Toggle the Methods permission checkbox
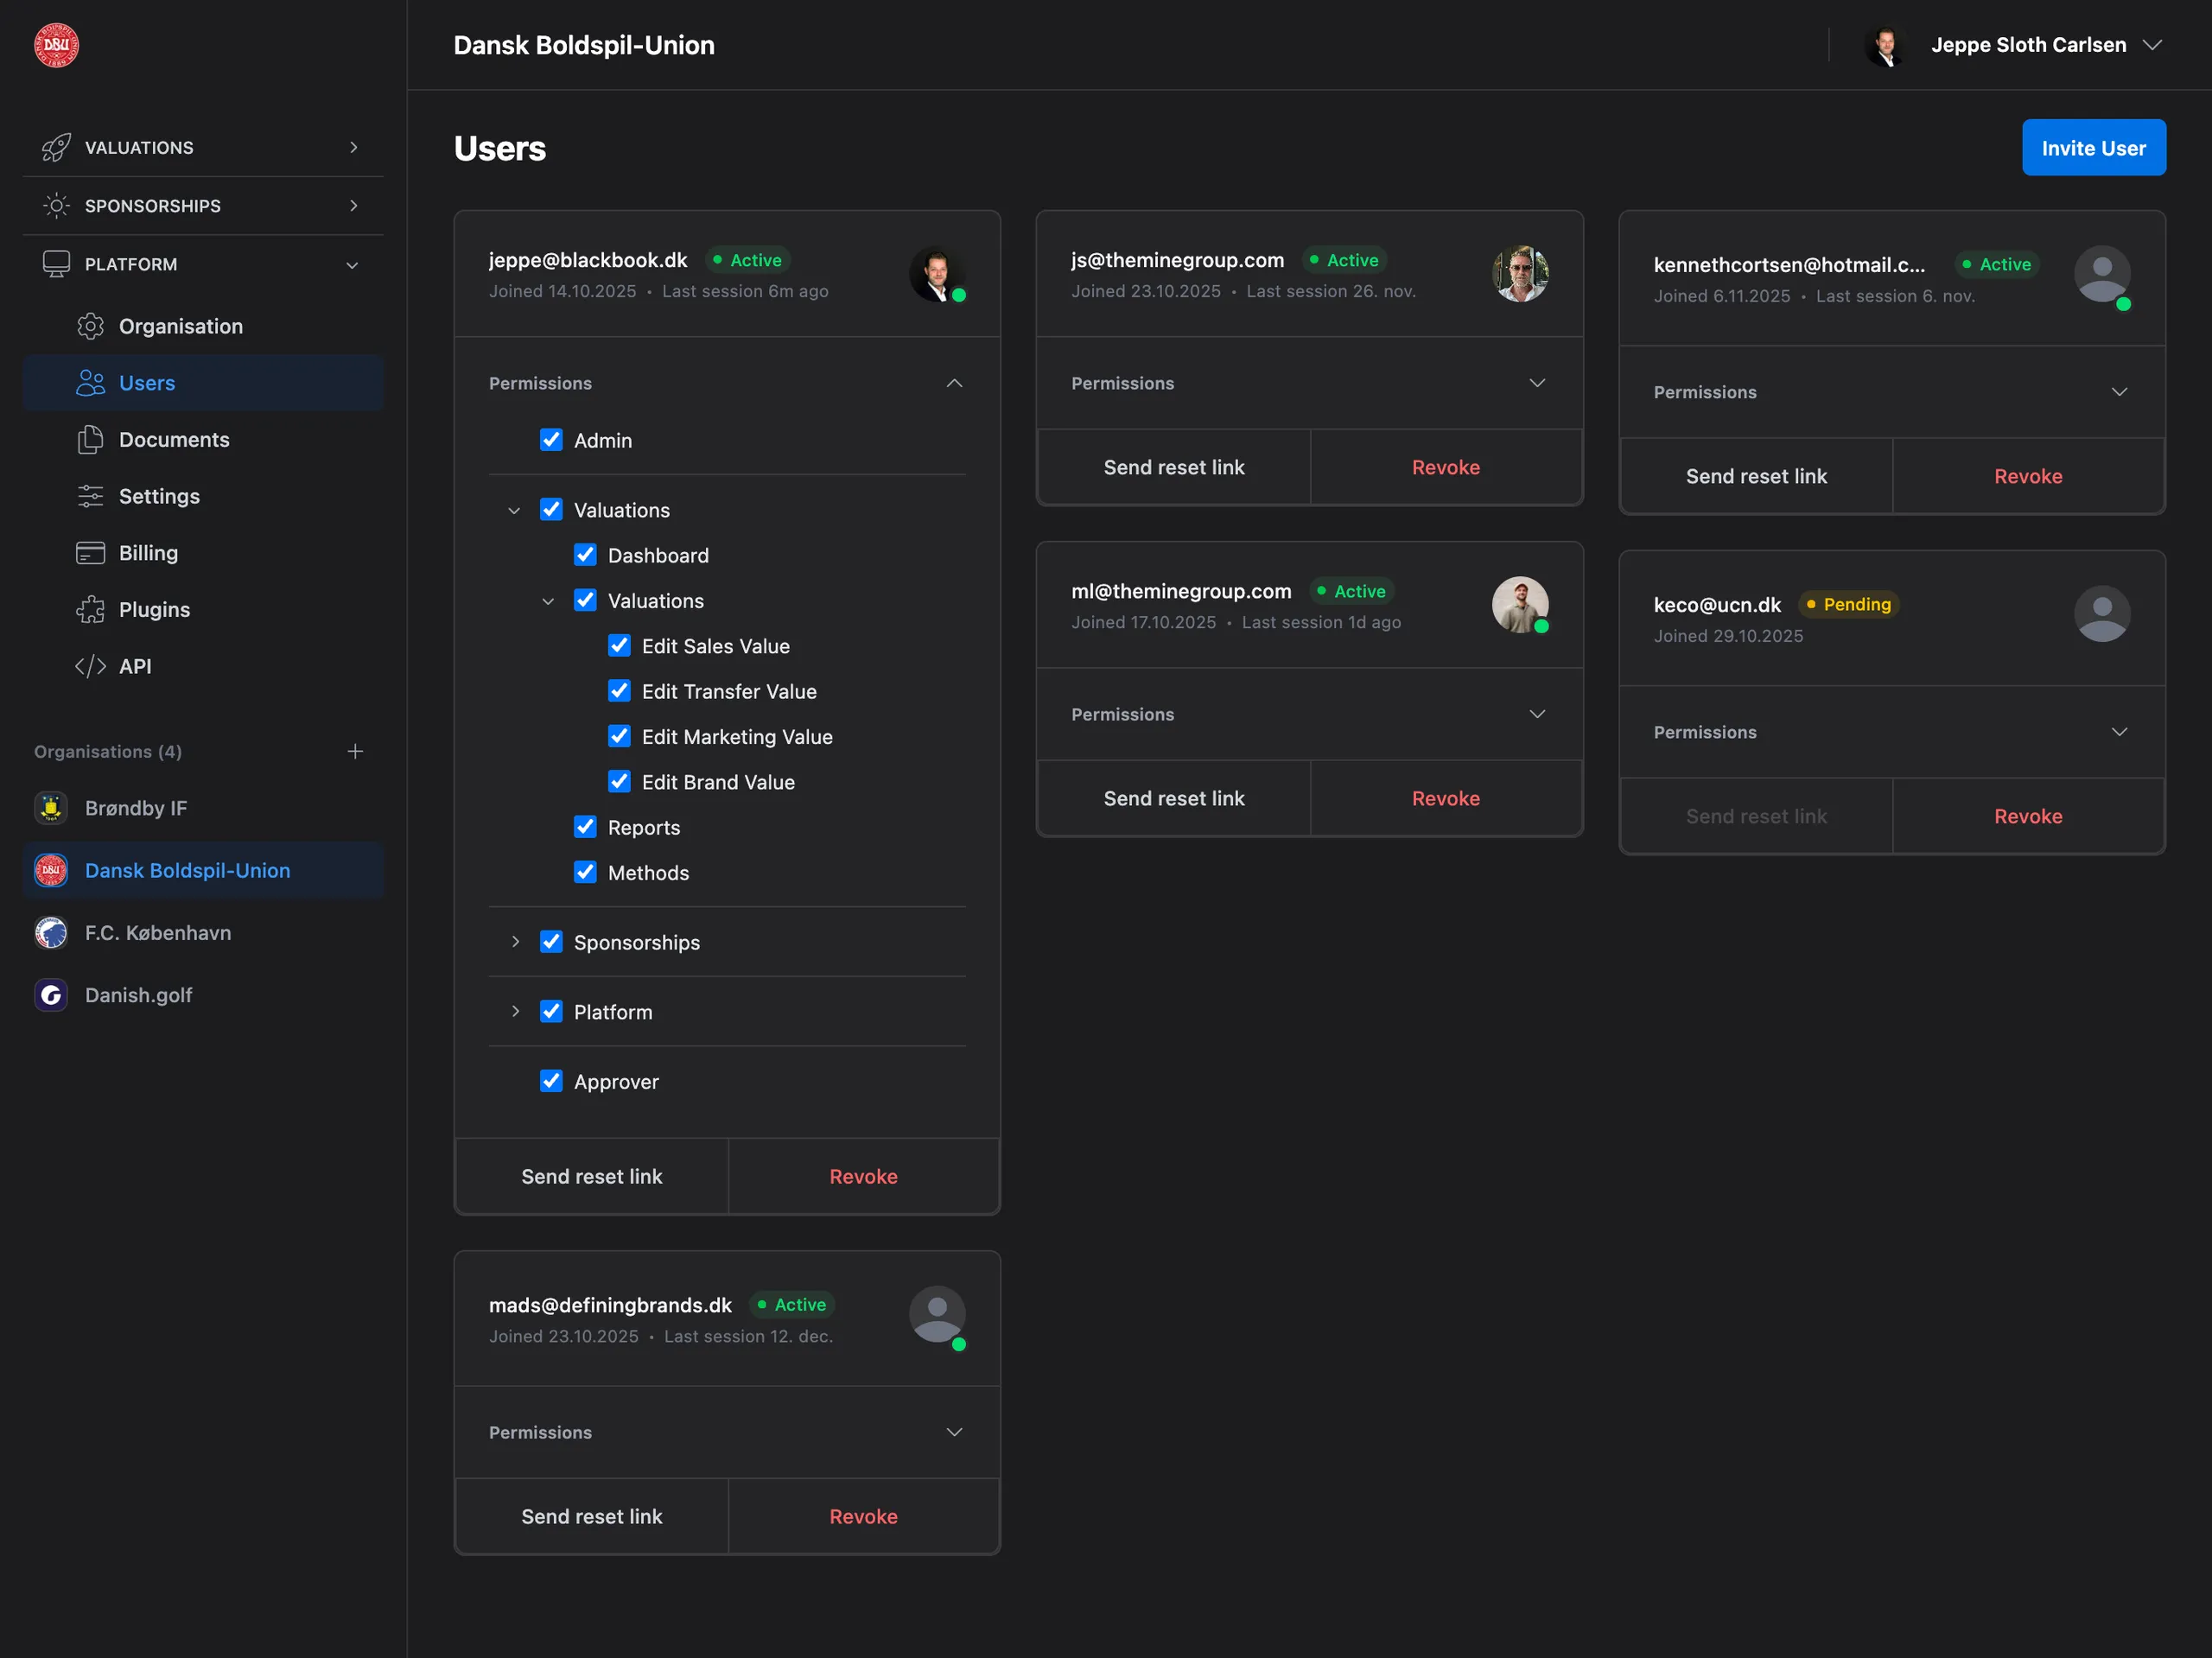Viewport: 2212px width, 1658px height. click(x=585, y=872)
